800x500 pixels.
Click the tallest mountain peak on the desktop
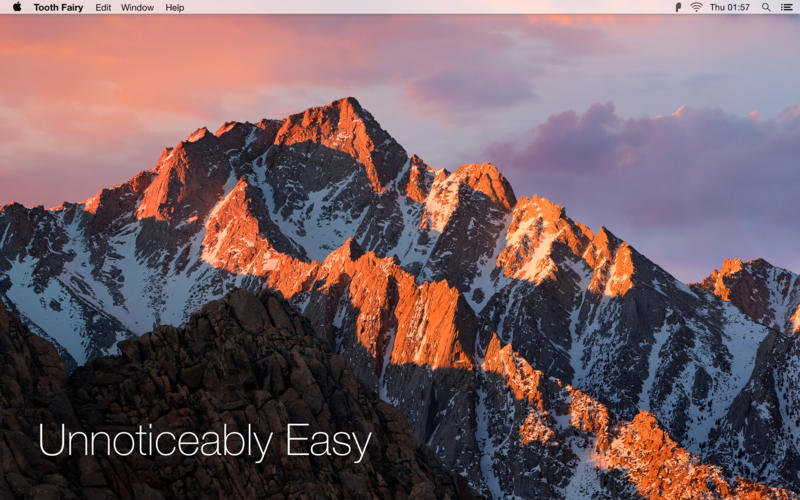pos(347,108)
